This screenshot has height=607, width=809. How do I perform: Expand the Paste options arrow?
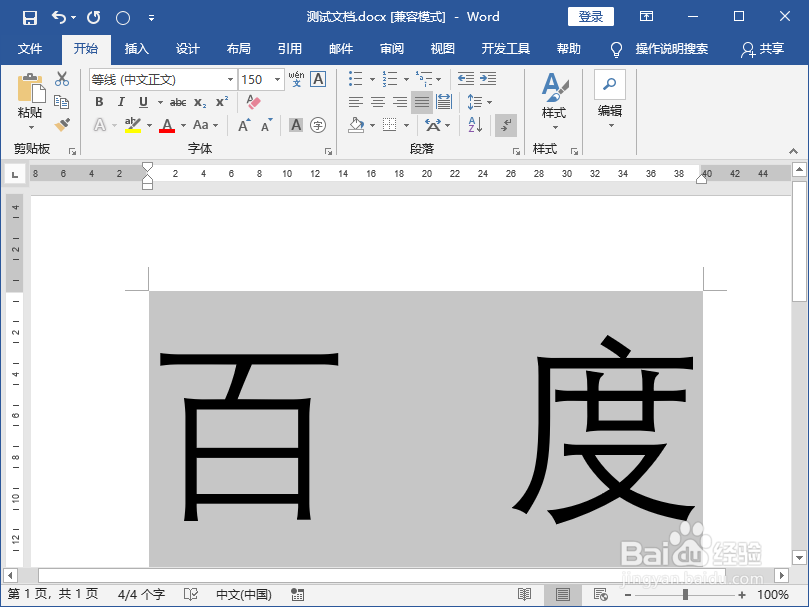click(31, 127)
